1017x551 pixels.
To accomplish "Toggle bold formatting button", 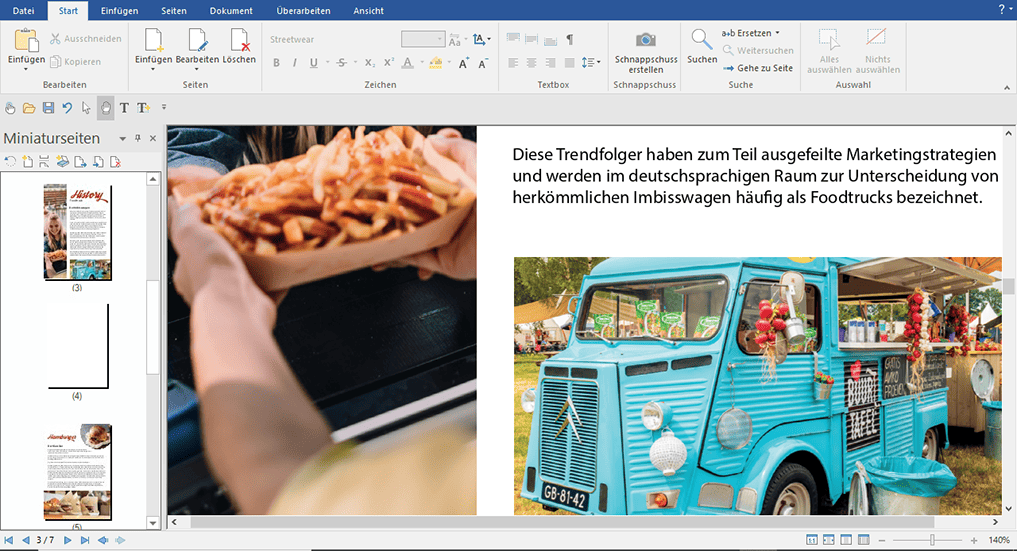I will pyautogui.click(x=276, y=63).
